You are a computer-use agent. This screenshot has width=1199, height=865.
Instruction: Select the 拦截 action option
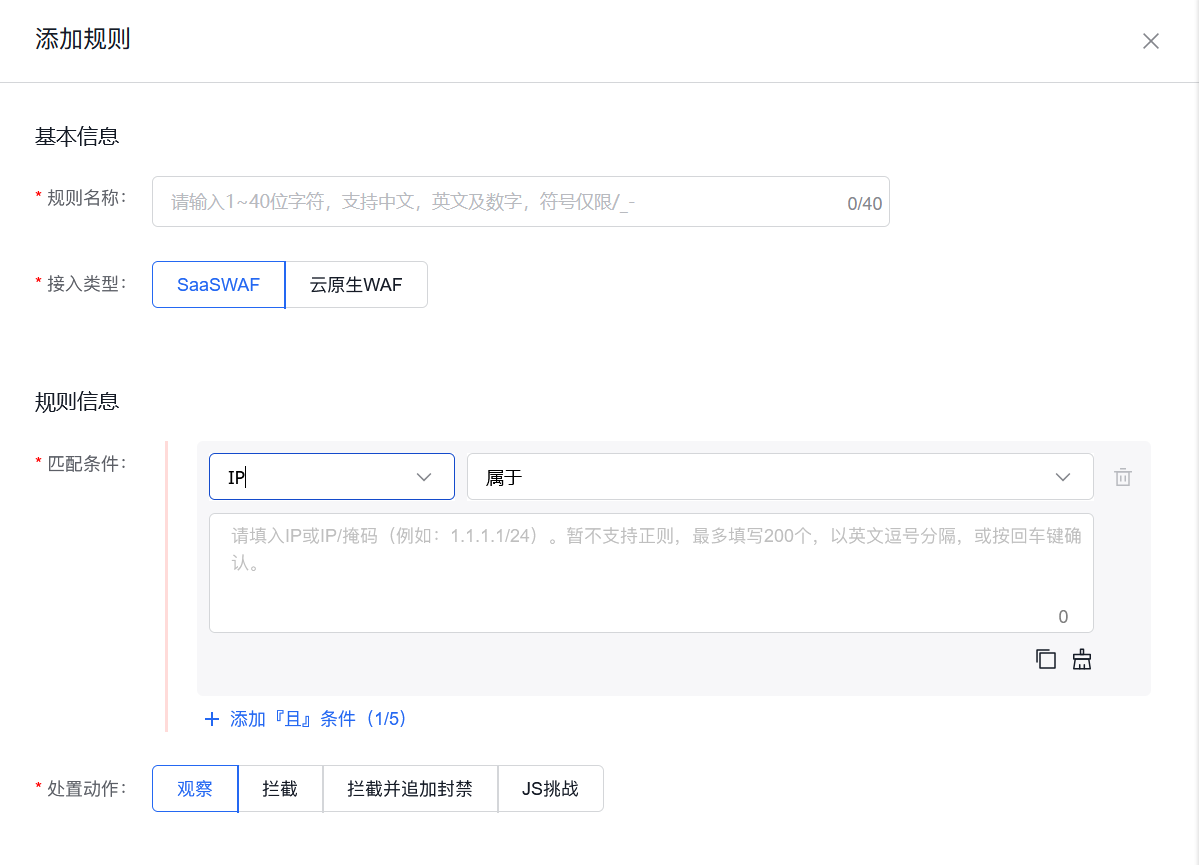pyautogui.click(x=280, y=788)
